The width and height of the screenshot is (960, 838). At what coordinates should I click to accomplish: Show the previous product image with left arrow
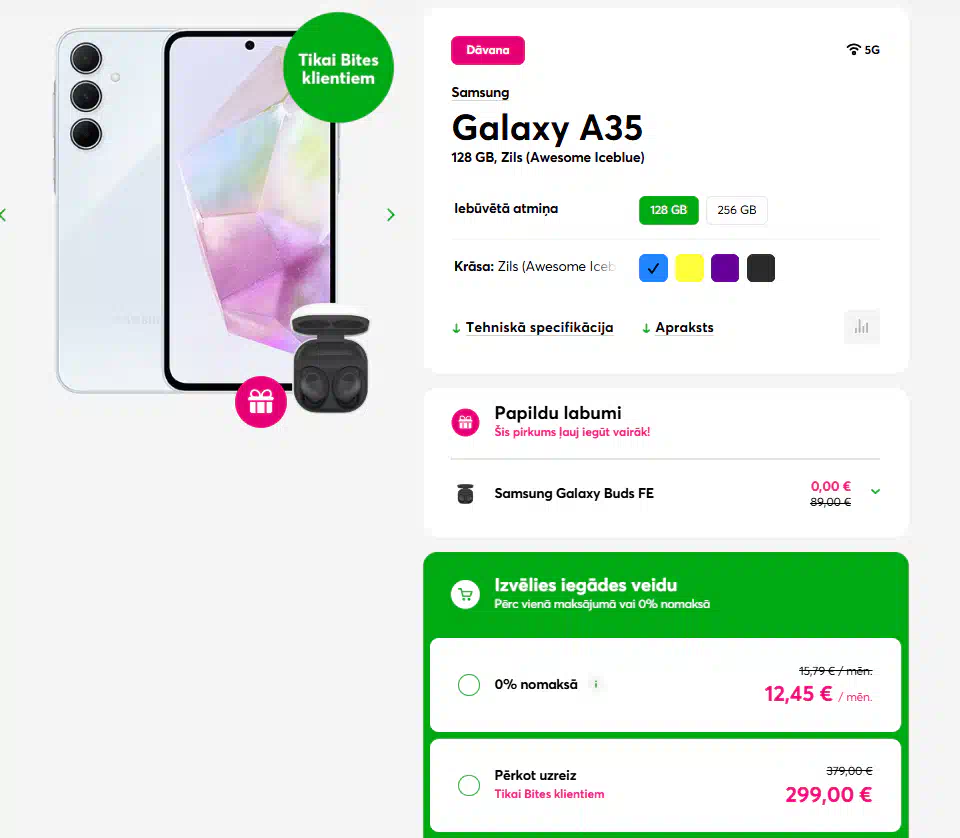(x=3, y=215)
